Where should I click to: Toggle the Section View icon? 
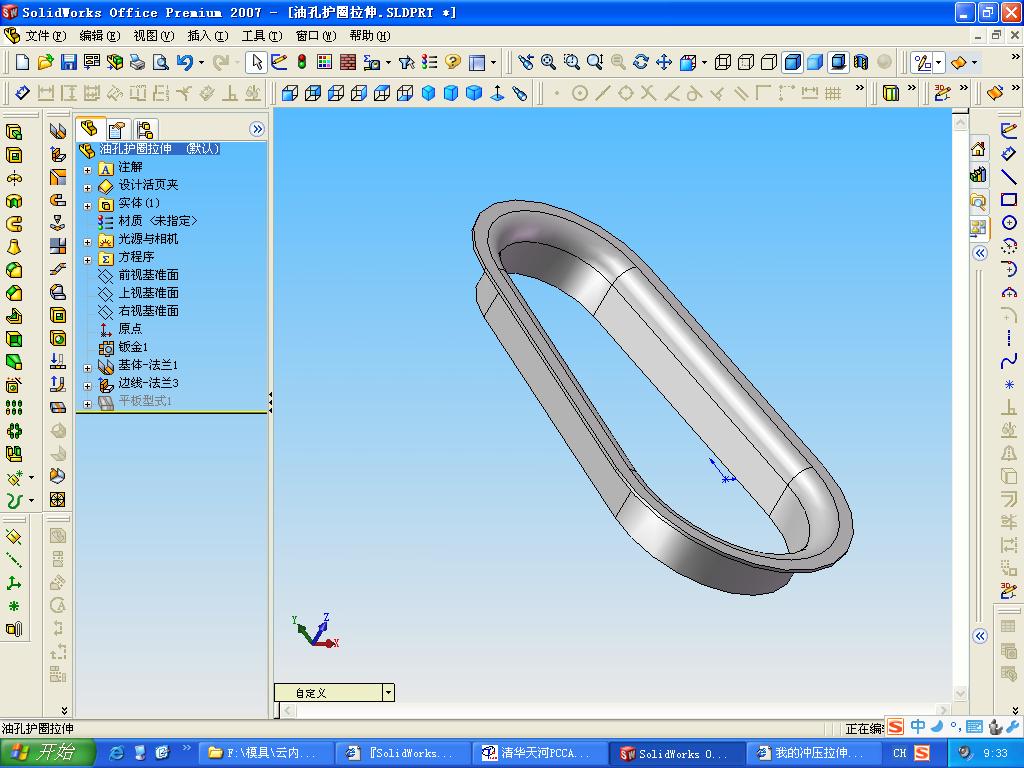(x=861, y=62)
